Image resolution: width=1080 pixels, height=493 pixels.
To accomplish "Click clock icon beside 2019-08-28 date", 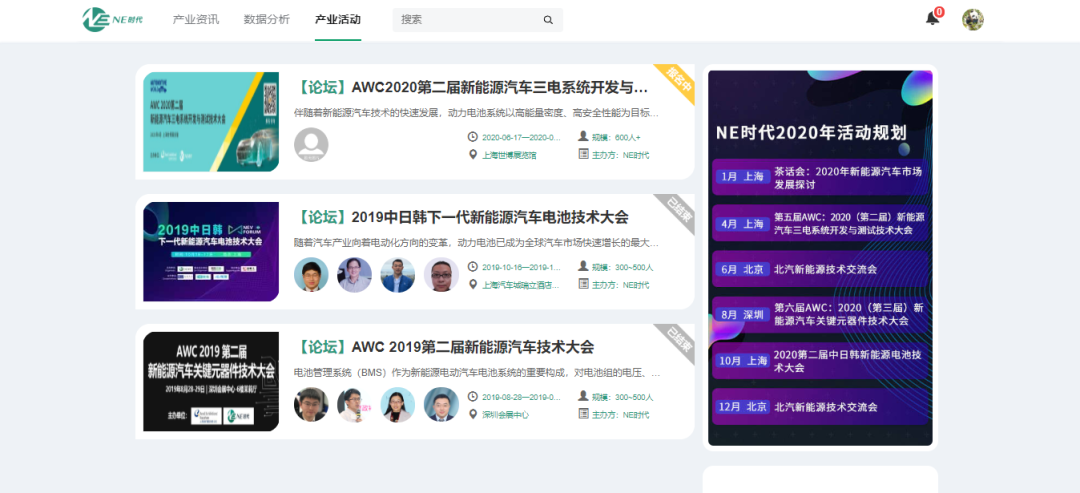I will (472, 397).
